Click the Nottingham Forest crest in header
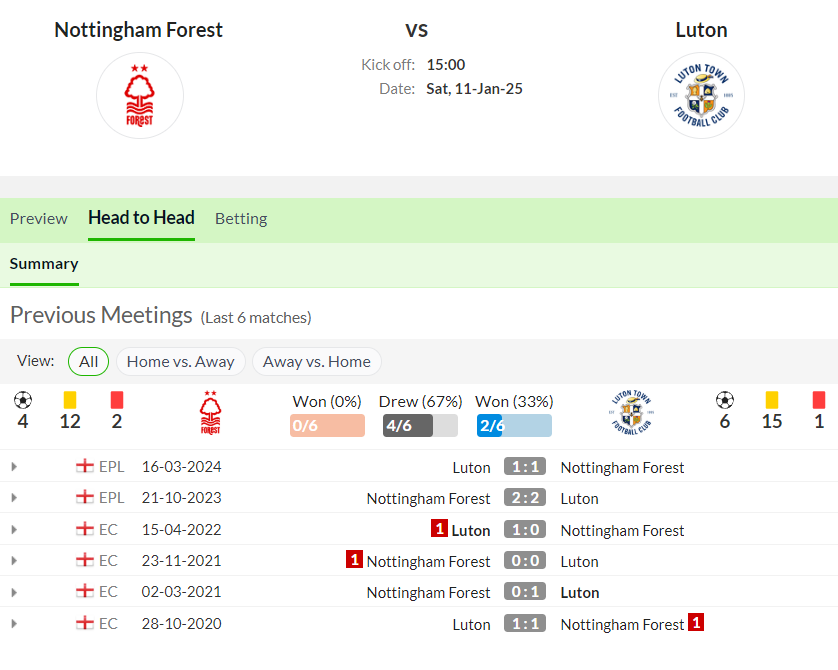 [x=139, y=96]
